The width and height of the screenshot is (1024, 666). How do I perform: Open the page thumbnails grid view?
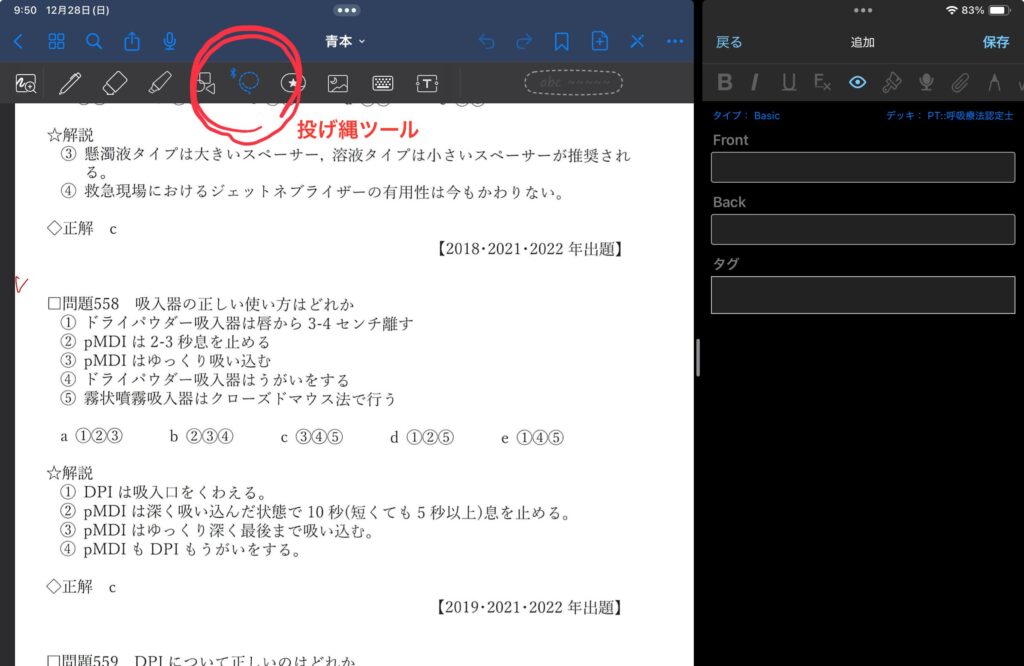click(x=56, y=41)
